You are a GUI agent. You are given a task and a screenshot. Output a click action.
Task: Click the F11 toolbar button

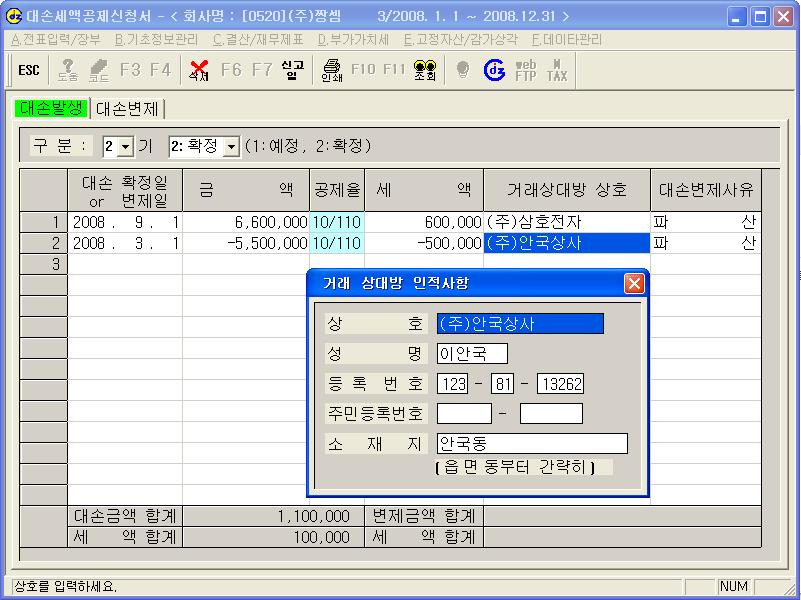click(394, 69)
